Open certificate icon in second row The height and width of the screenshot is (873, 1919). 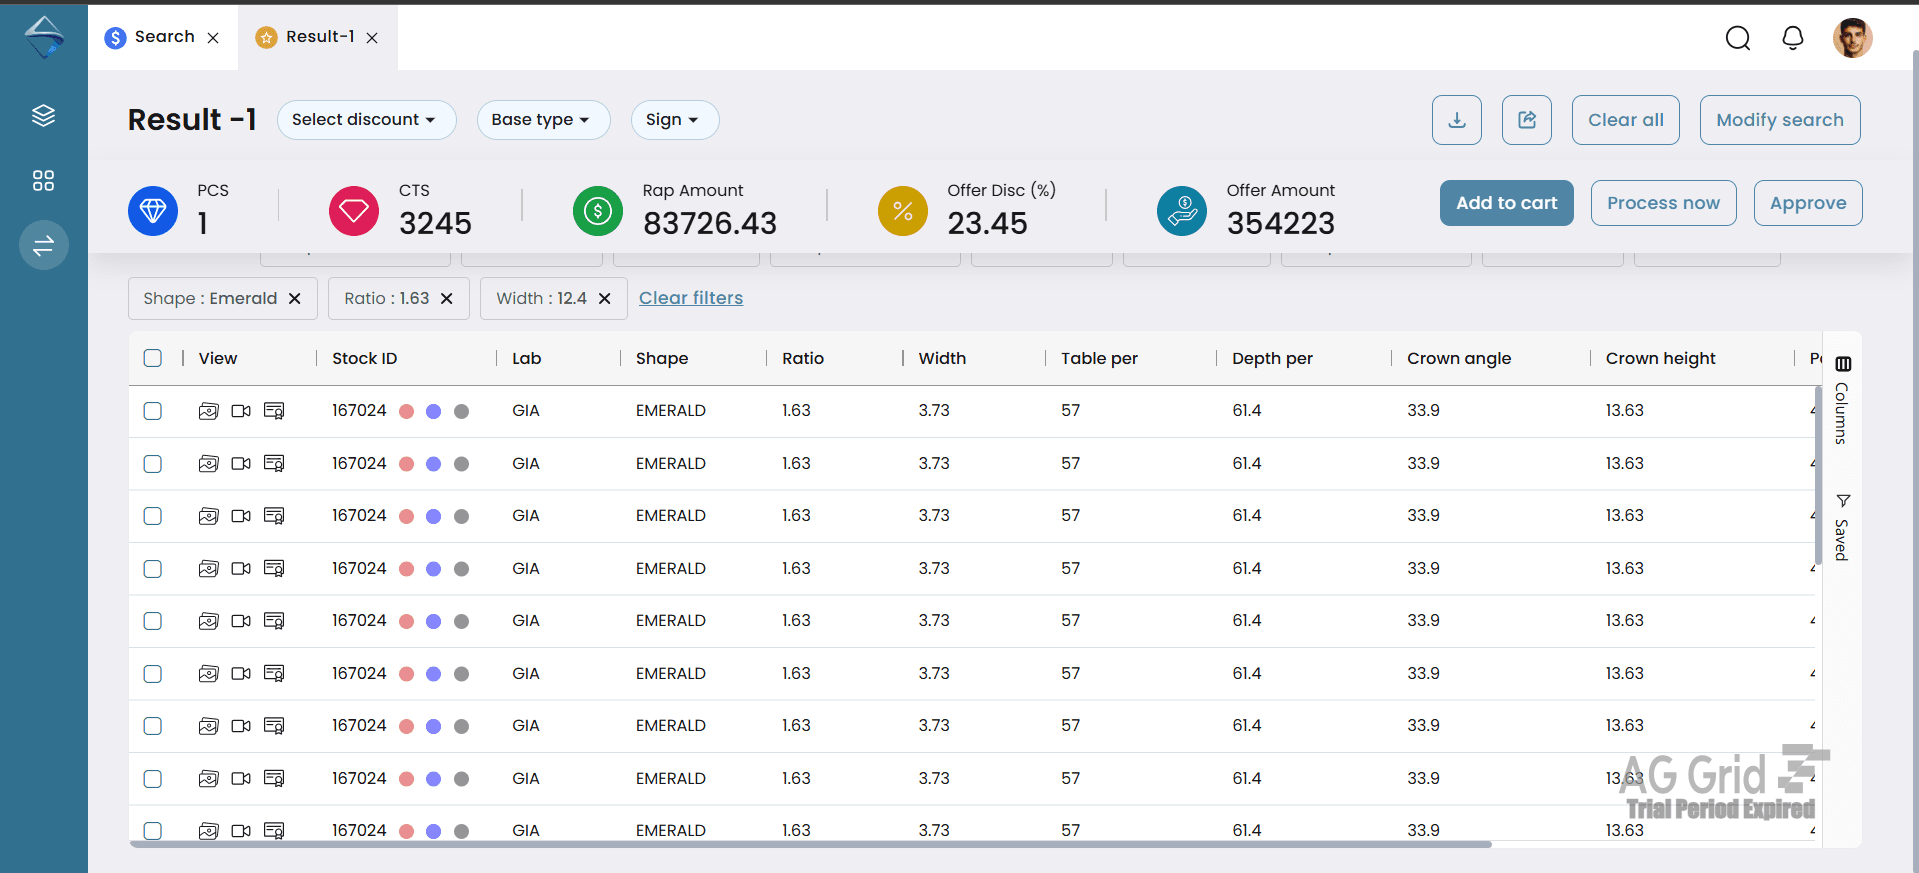click(x=274, y=464)
